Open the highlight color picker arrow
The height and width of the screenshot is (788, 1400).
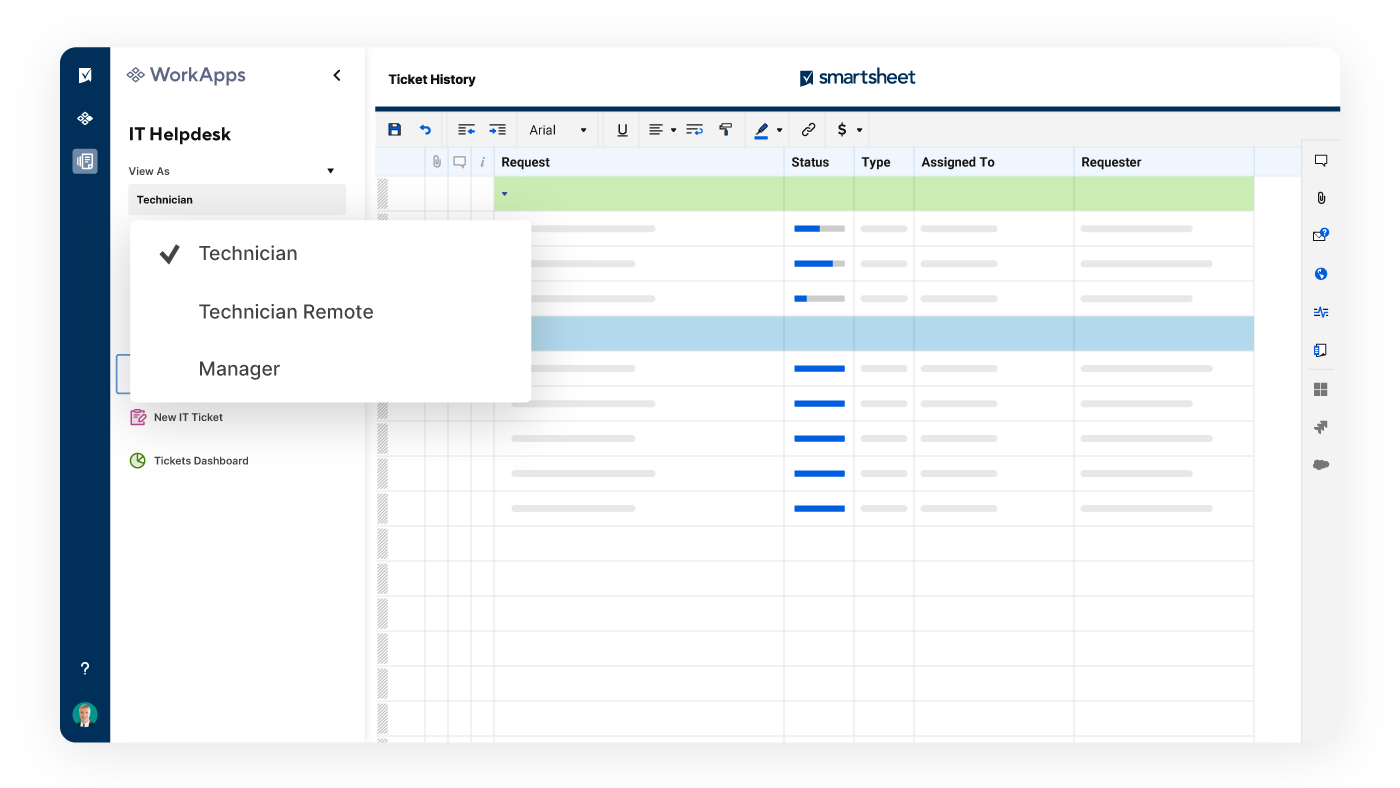tap(779, 130)
